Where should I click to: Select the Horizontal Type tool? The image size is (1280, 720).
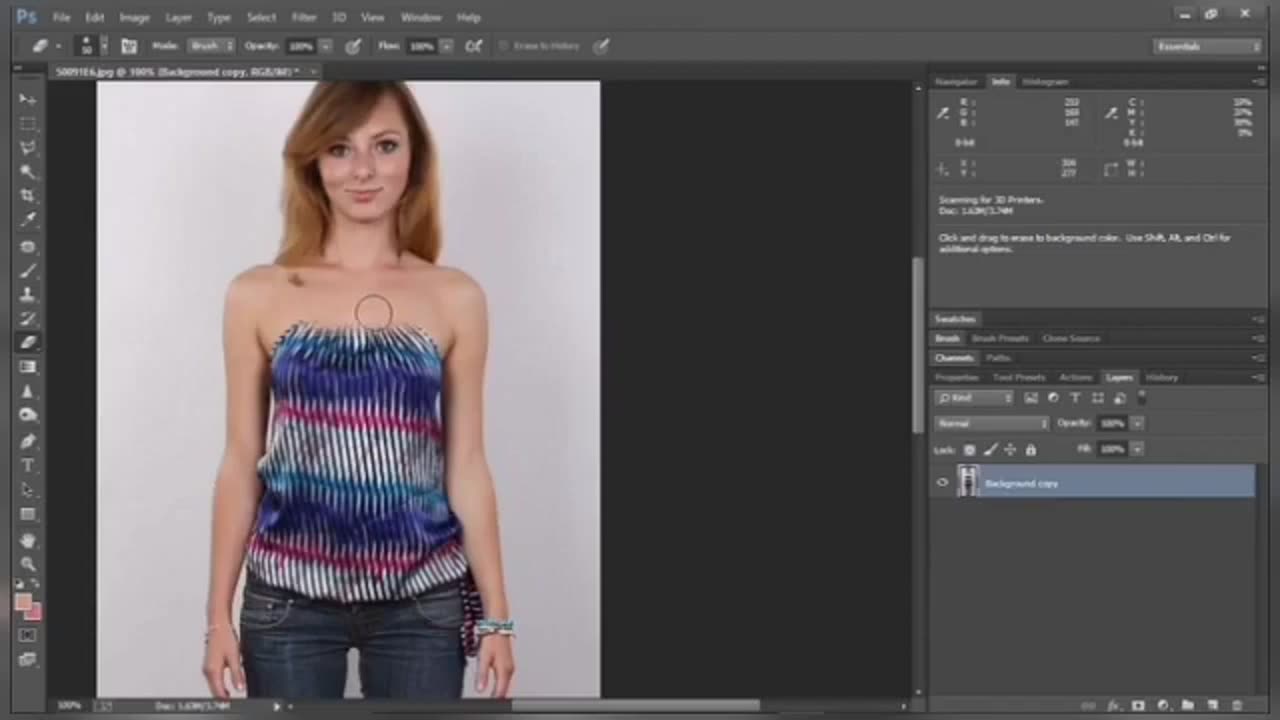[x=28, y=465]
